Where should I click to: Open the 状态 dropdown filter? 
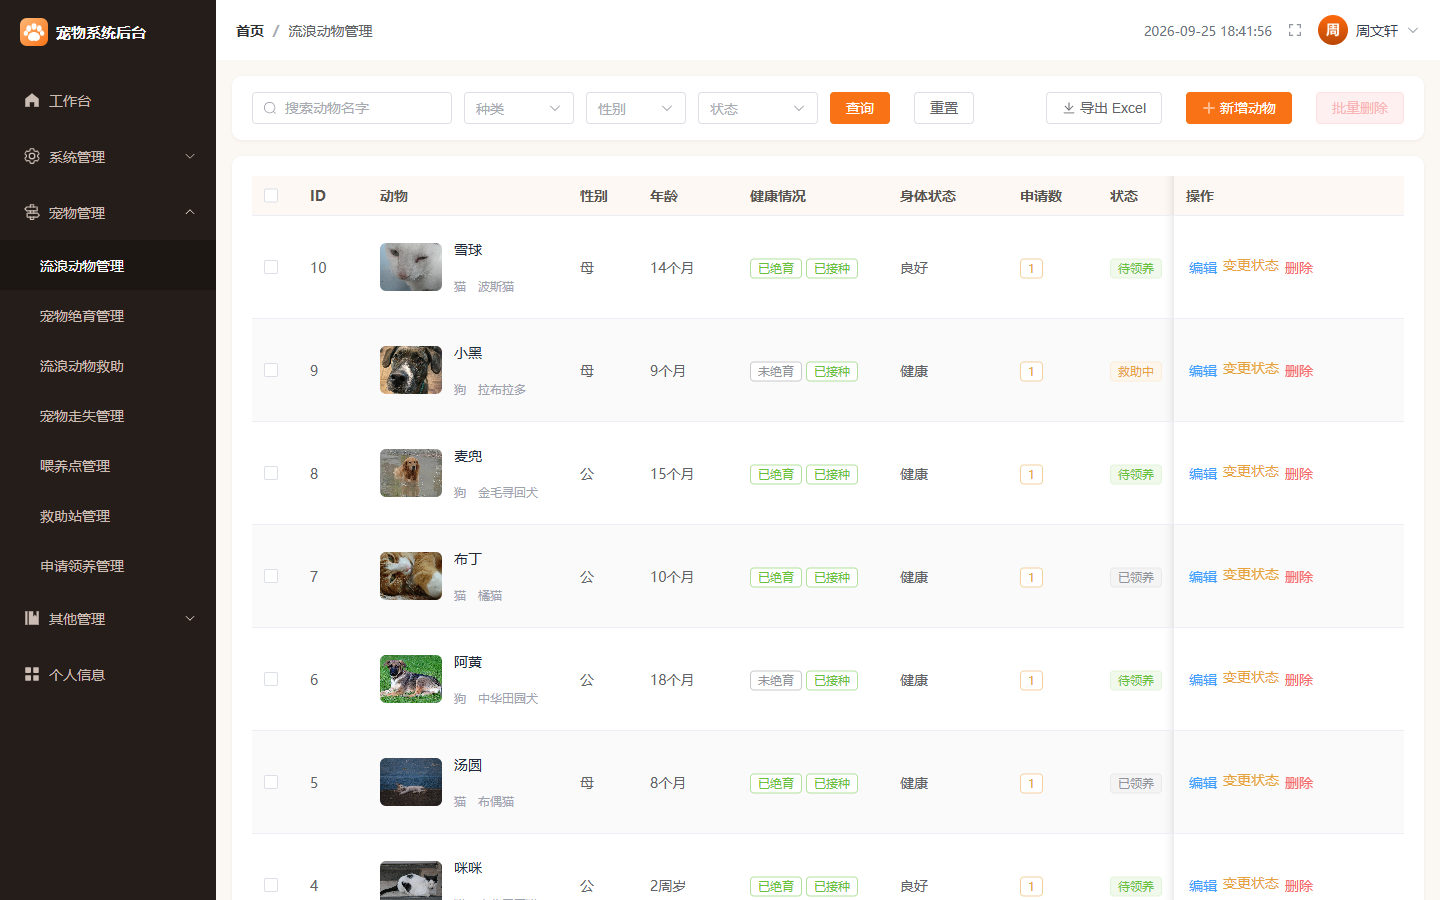coord(758,108)
